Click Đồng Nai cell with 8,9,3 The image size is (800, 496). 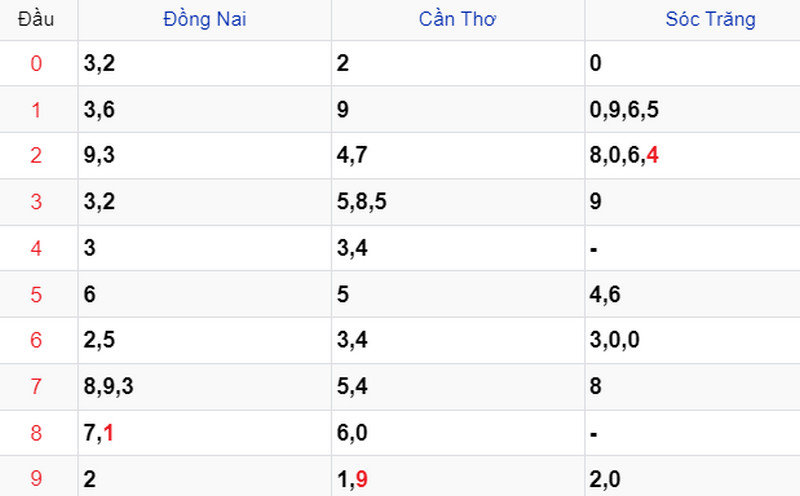click(x=205, y=386)
